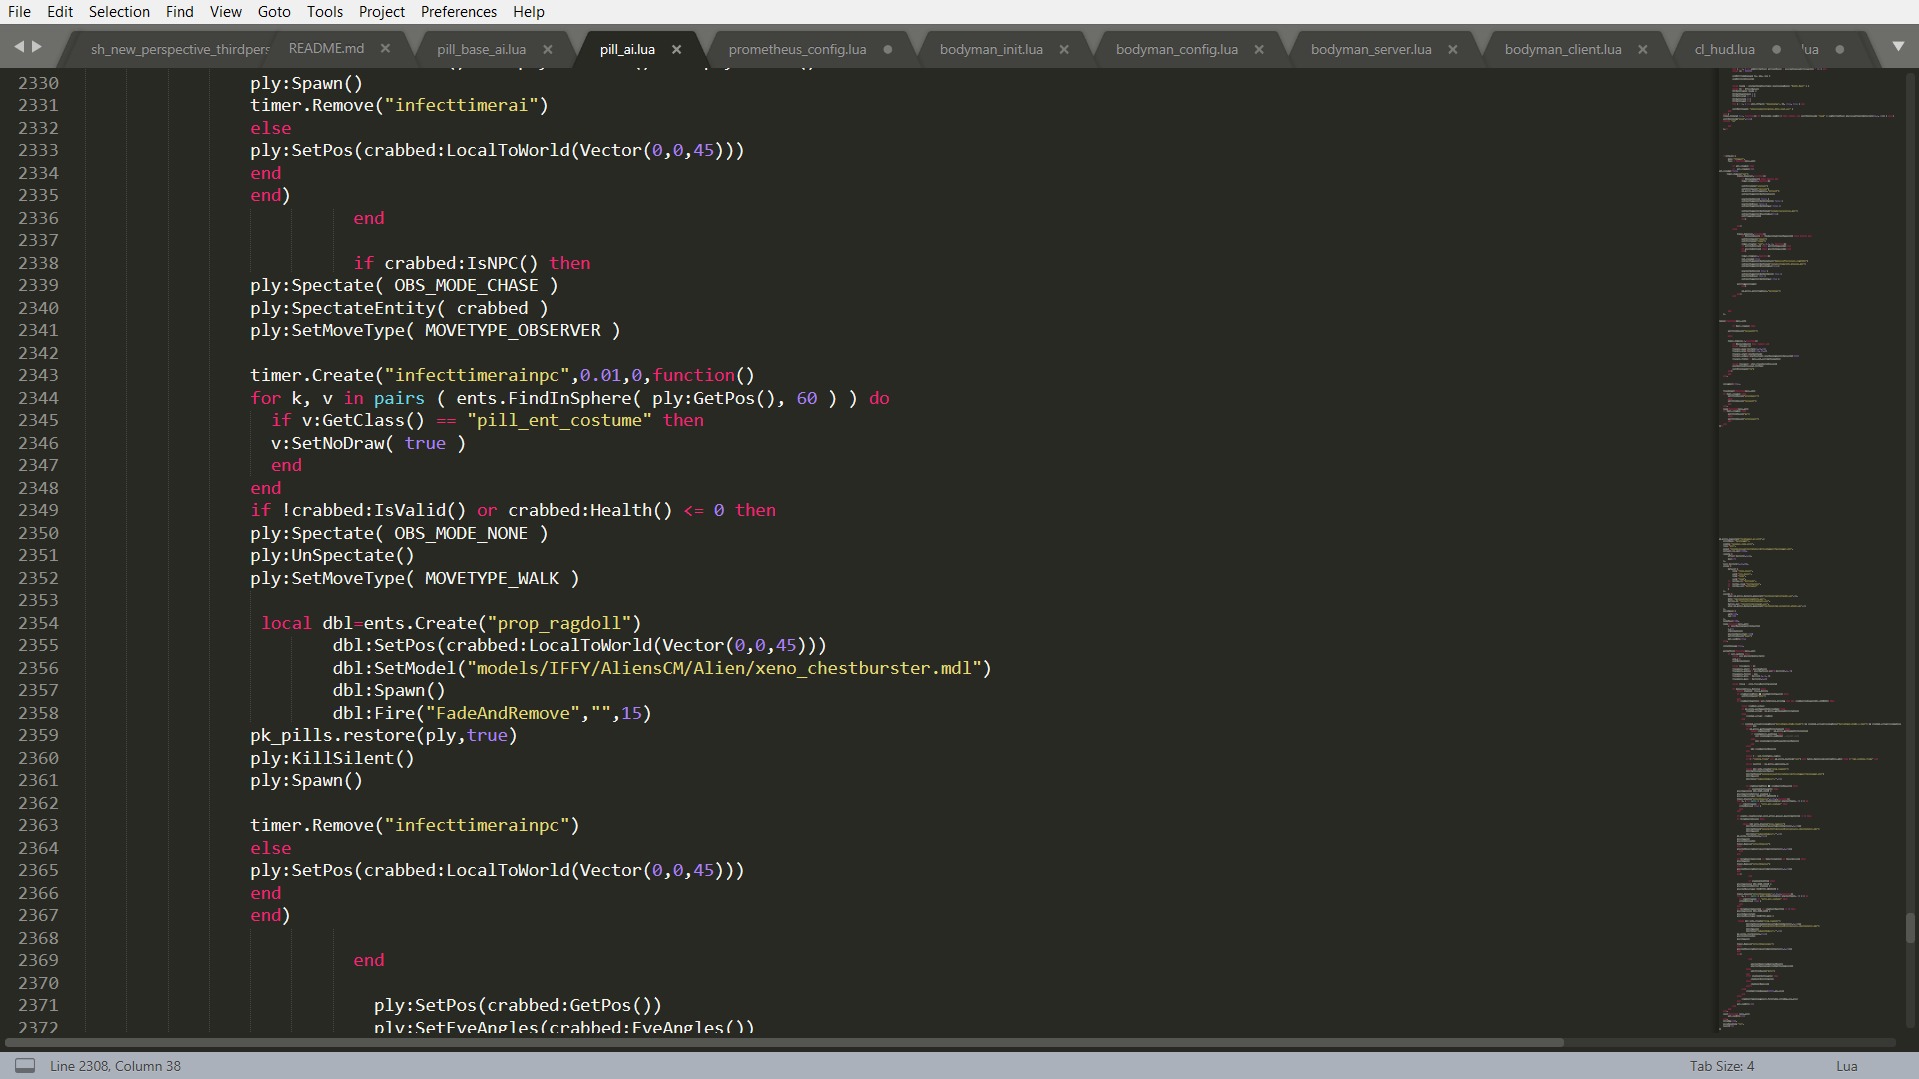Open the View menu
The height and width of the screenshot is (1079, 1919).
(x=226, y=12)
